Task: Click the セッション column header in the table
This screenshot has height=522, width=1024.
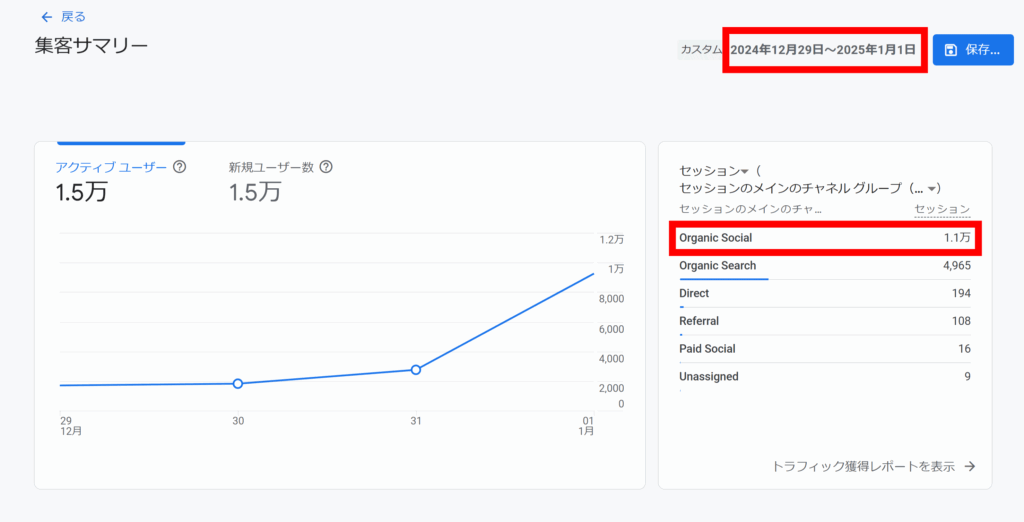Action: (x=941, y=209)
